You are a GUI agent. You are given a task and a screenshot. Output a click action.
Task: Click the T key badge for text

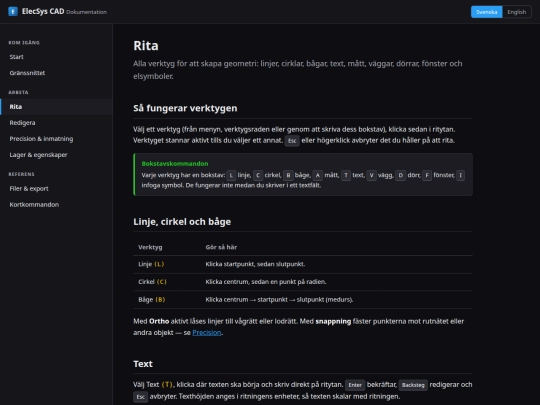point(346,175)
